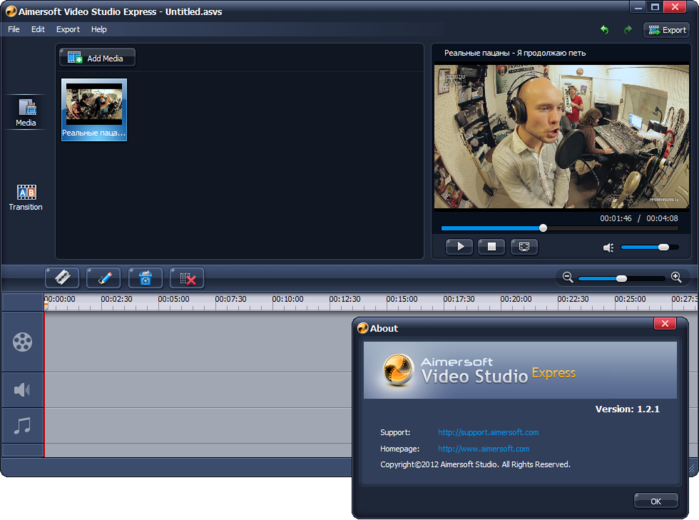Click the video track film reel icon
699x520 pixels.
[x=22, y=342]
